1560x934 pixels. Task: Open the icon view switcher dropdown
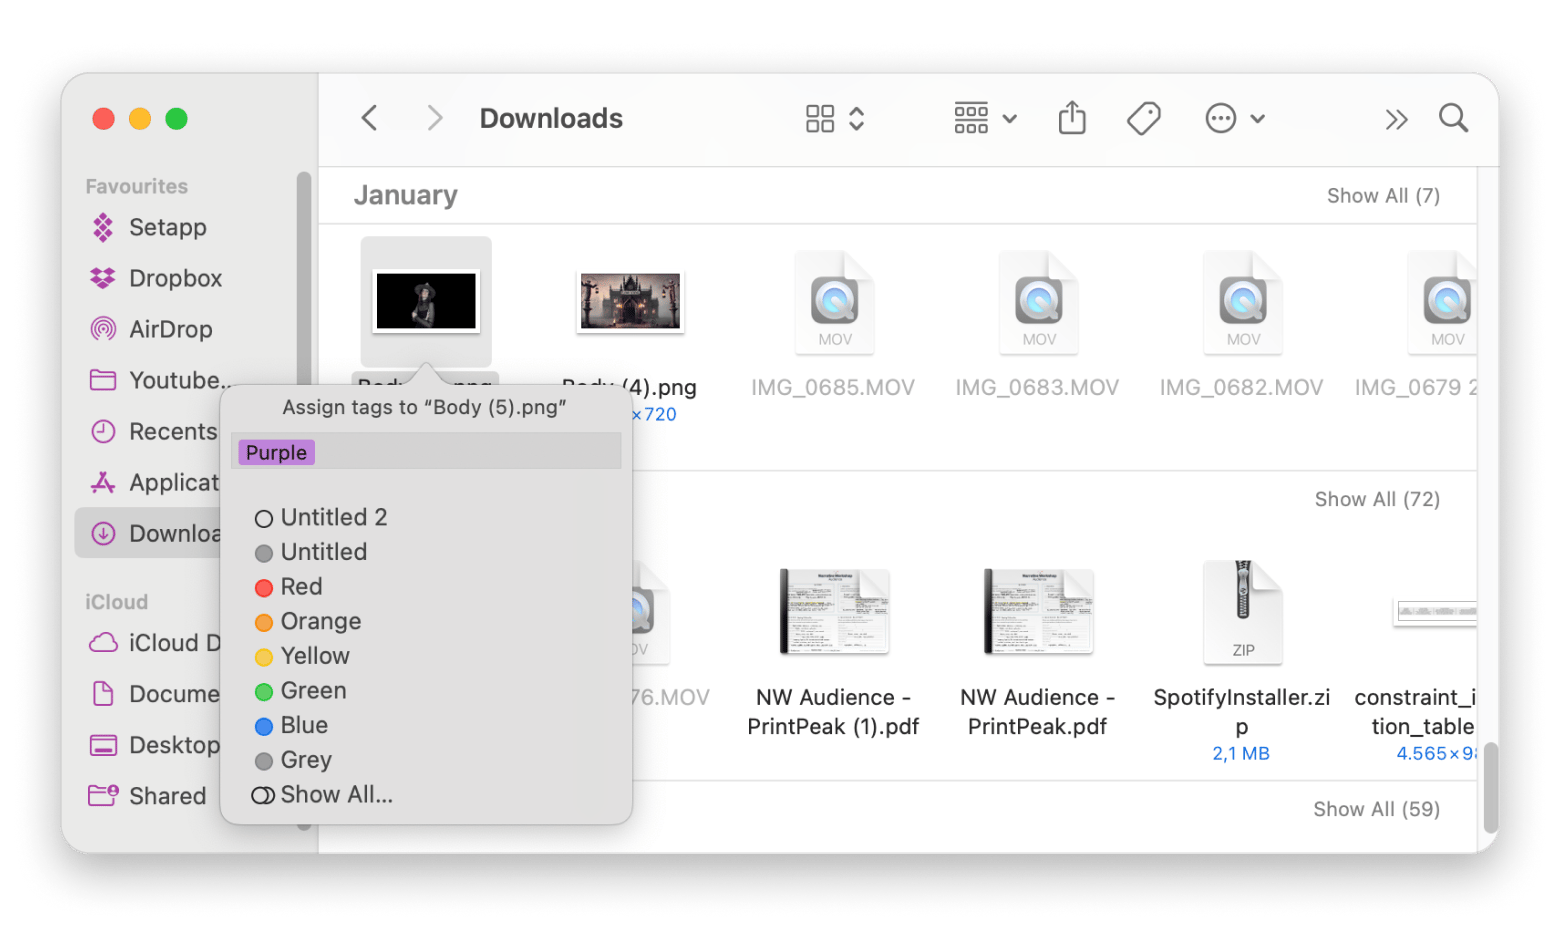point(834,118)
